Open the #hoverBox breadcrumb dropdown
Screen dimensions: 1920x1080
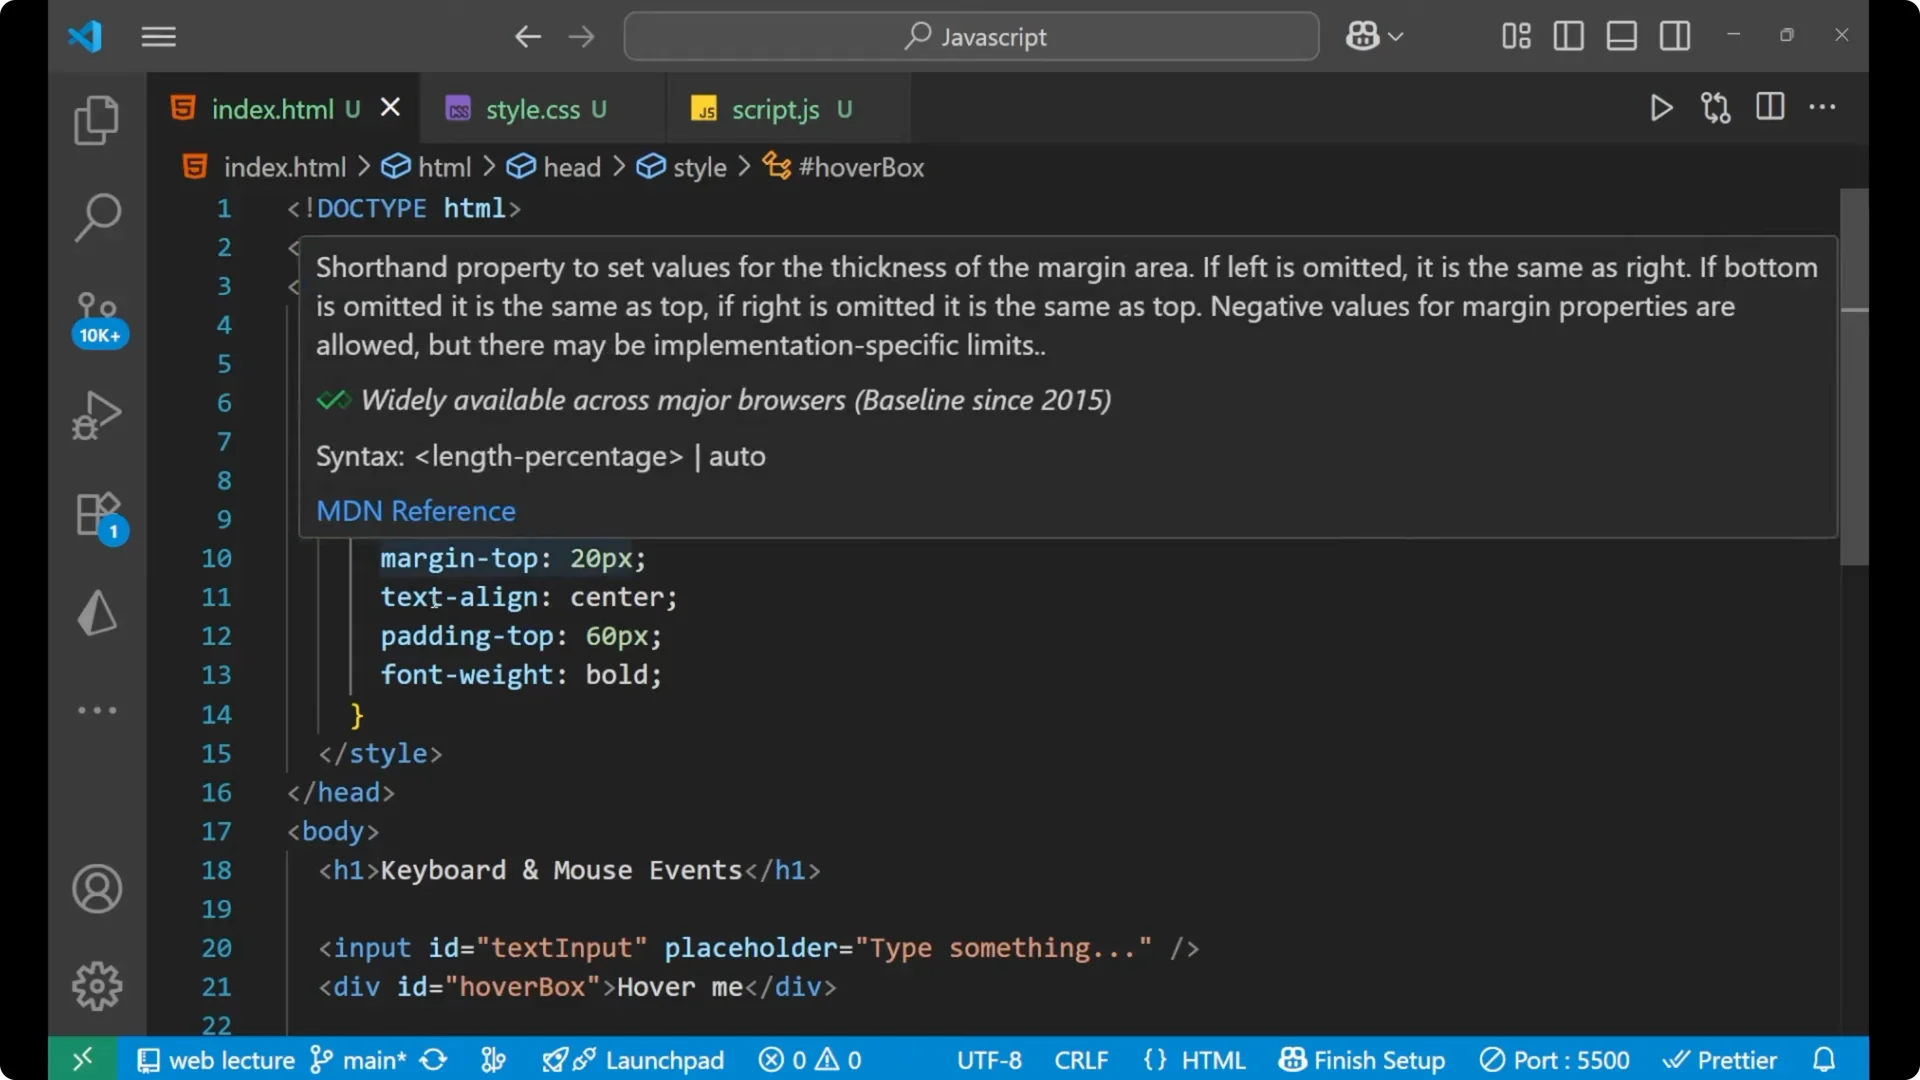click(x=862, y=166)
